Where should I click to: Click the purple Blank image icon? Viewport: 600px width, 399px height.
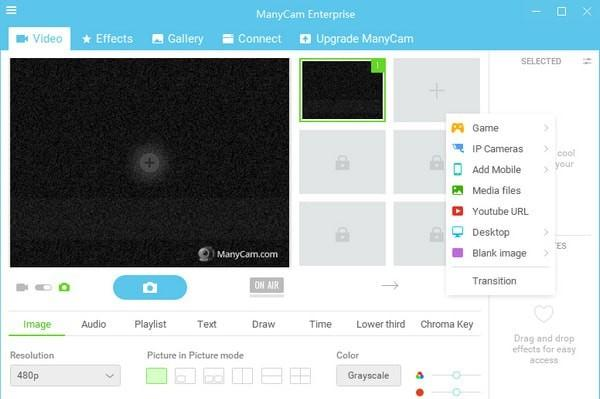[x=458, y=253]
